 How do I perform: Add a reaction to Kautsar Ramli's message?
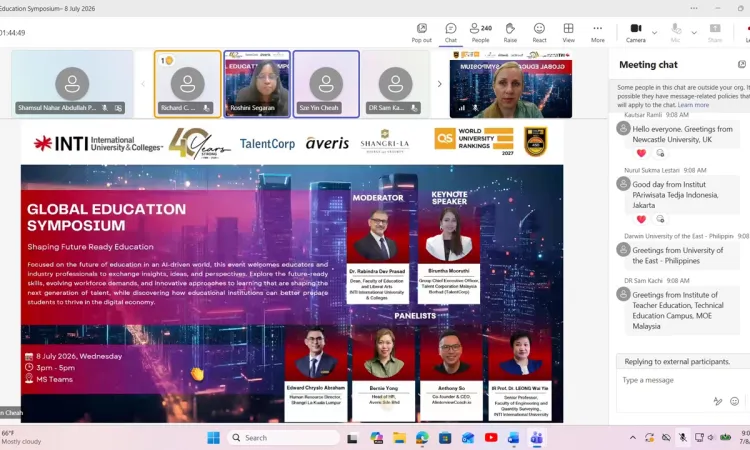point(660,153)
